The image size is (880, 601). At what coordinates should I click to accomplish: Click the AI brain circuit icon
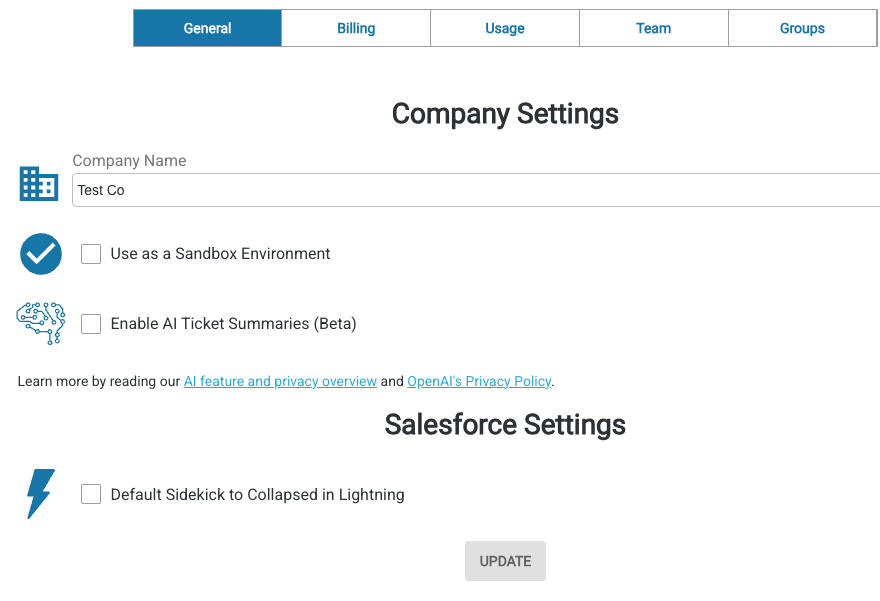click(x=41, y=323)
